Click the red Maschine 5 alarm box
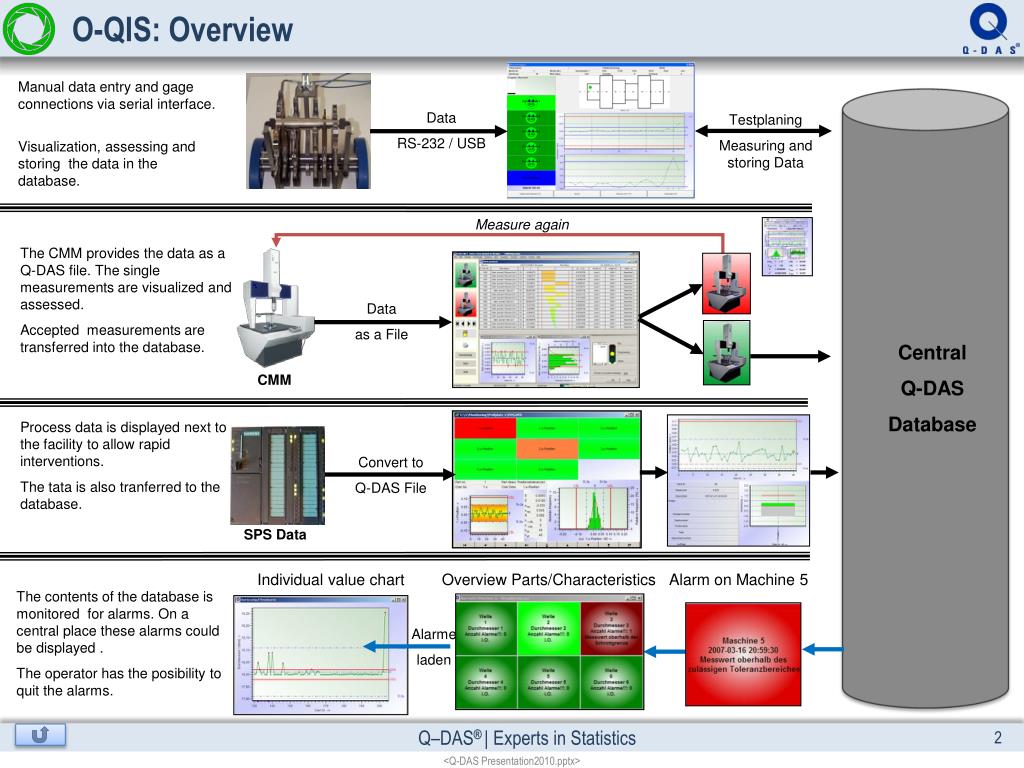This screenshot has width=1024, height=768. (743, 654)
